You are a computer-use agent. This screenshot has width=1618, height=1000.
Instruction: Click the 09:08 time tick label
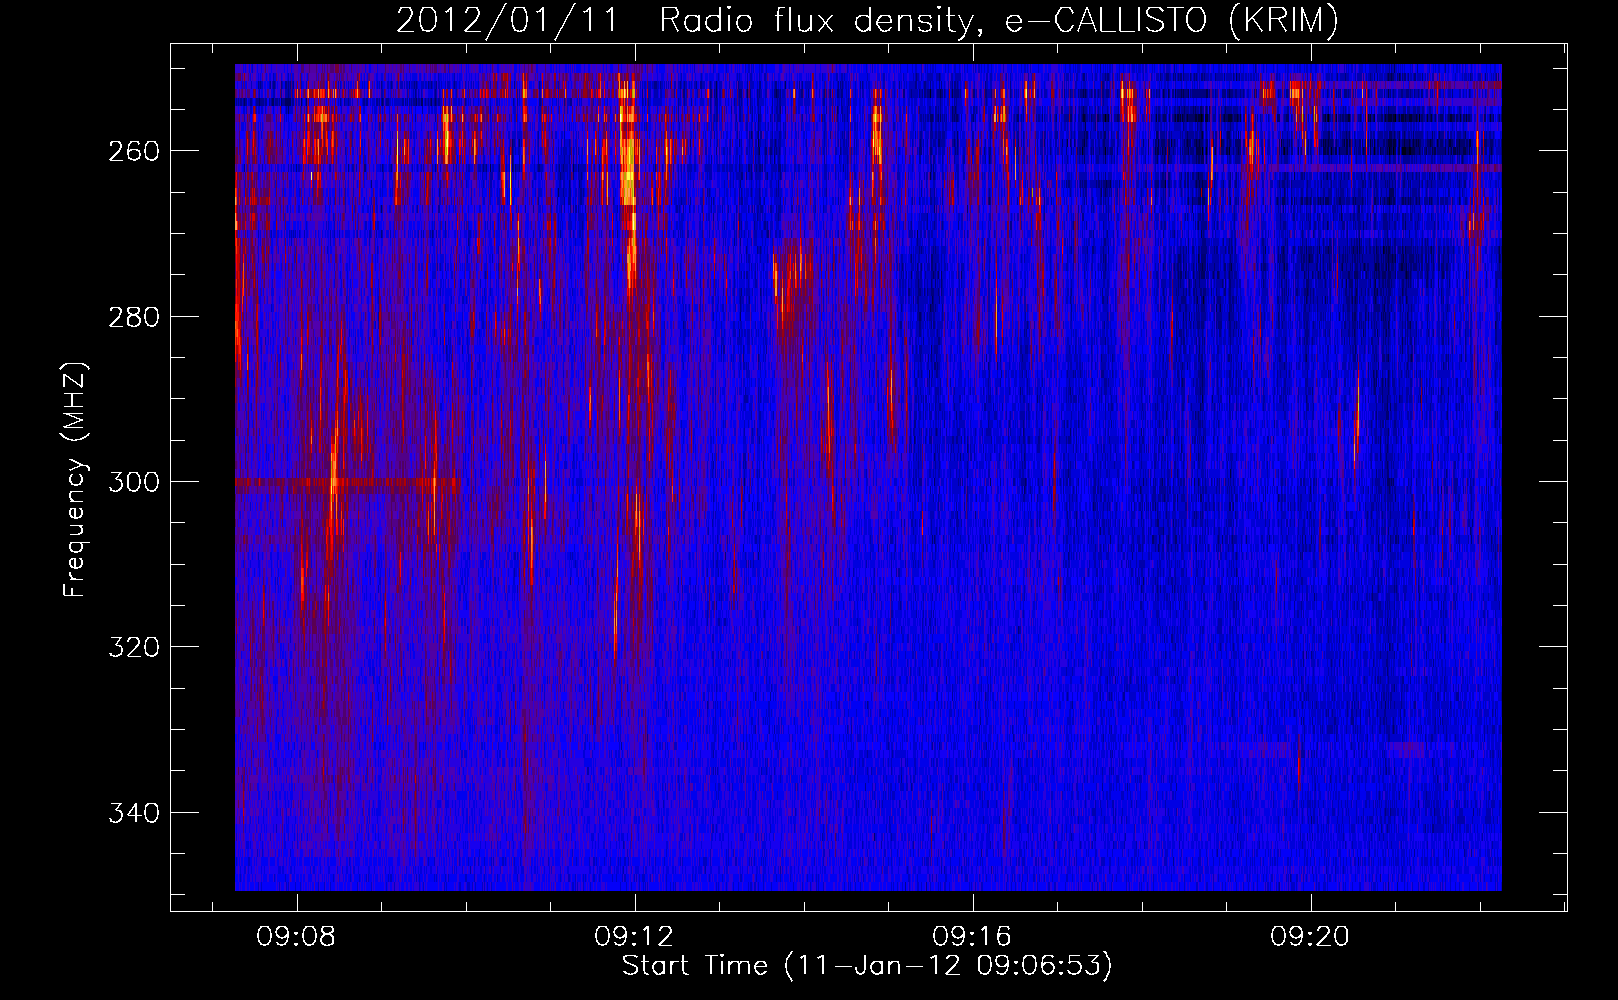296,937
